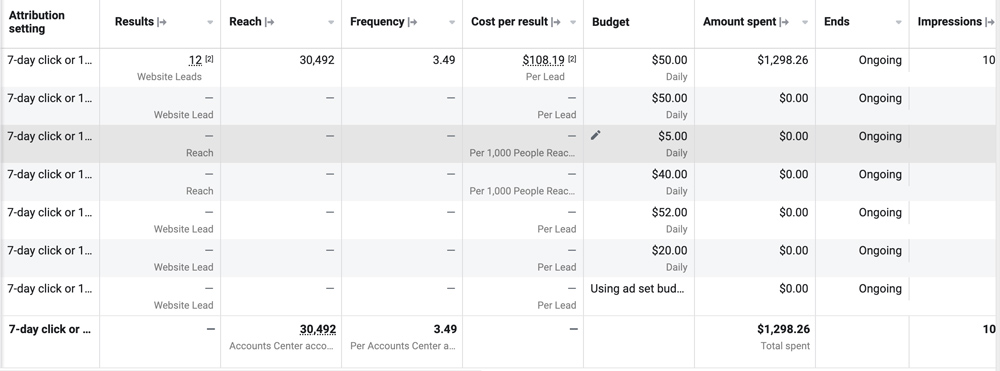Image resolution: width=1000 pixels, height=371 pixels.
Task: Open the Cost per result column dropdown
Action: 573,22
